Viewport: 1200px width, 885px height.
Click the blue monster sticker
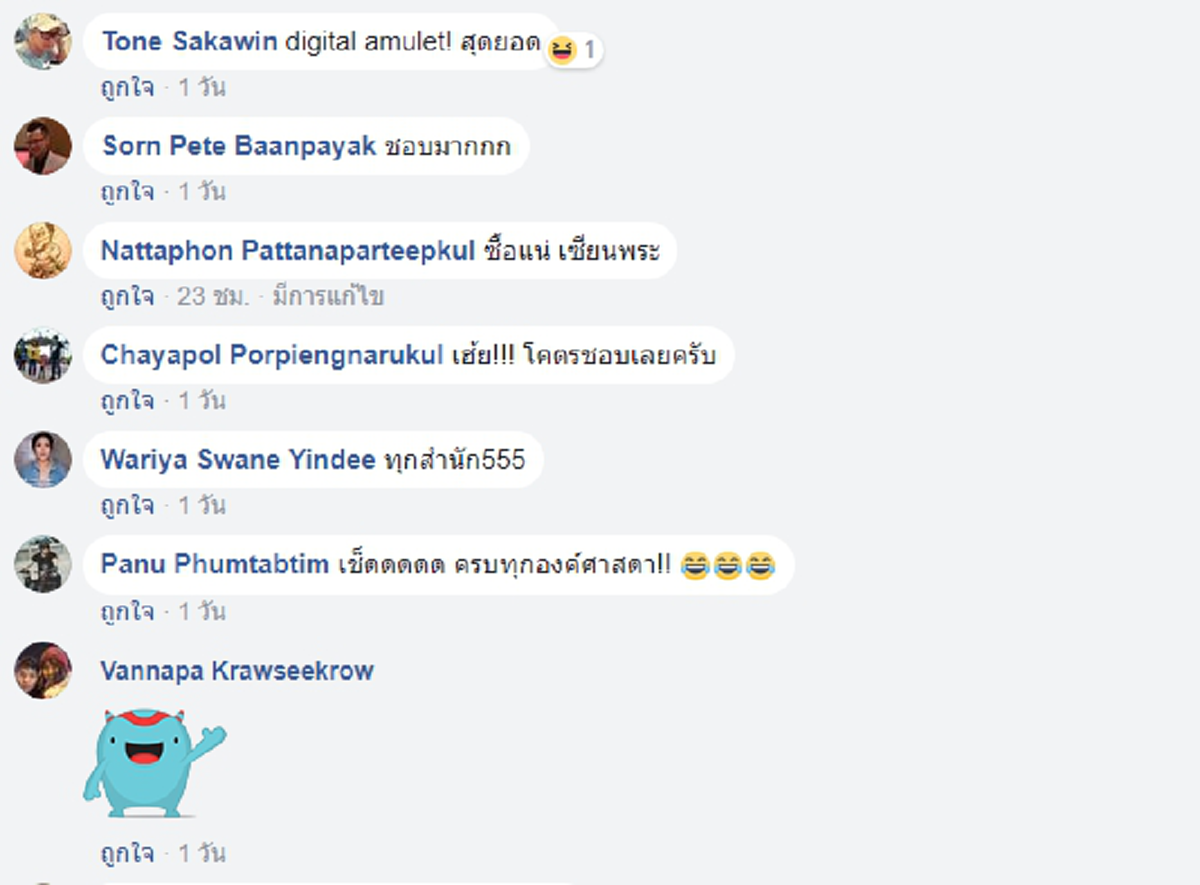pyautogui.click(x=154, y=763)
